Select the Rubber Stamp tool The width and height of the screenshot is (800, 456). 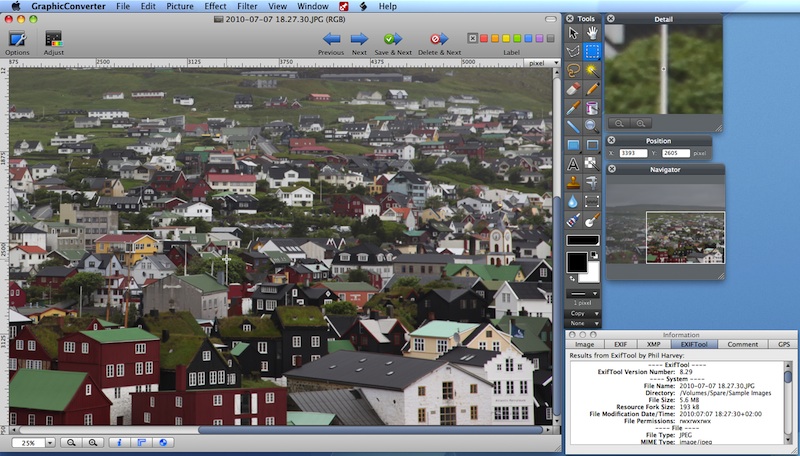tap(573, 182)
